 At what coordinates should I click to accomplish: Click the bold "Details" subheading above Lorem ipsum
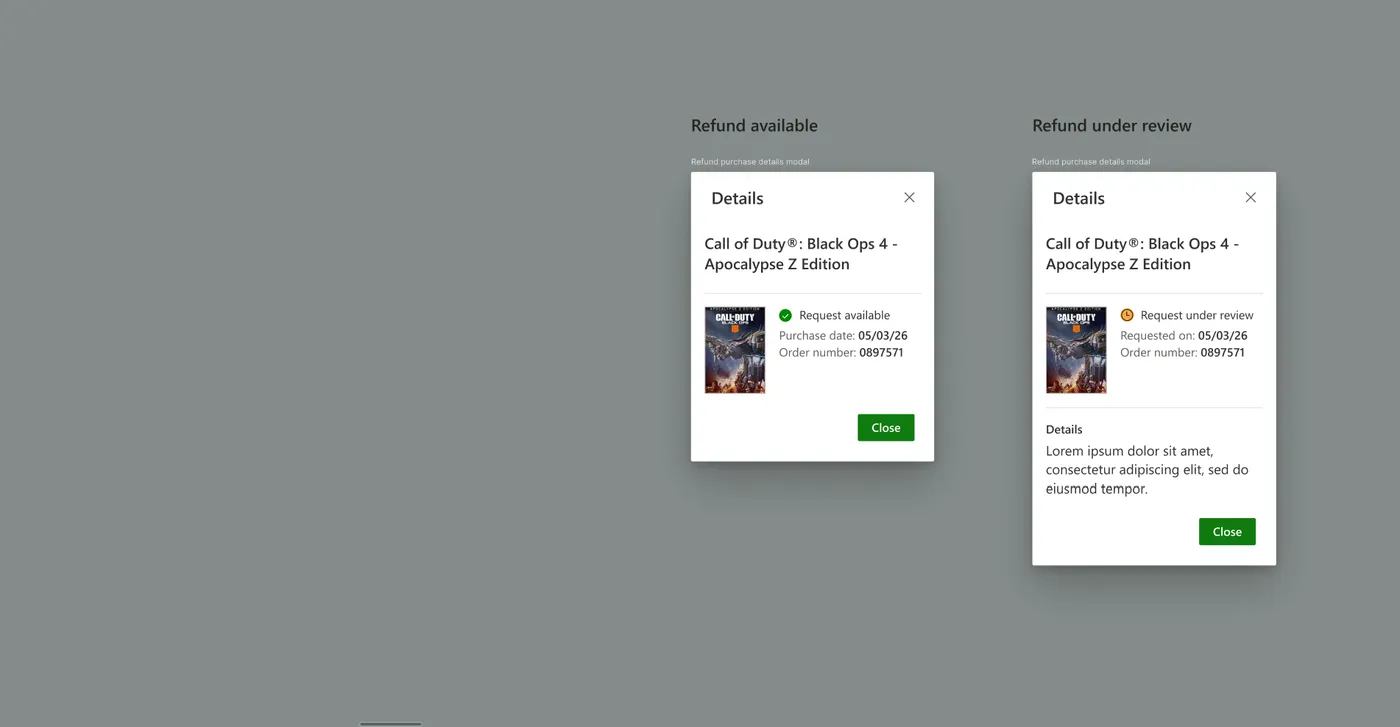[1064, 429]
